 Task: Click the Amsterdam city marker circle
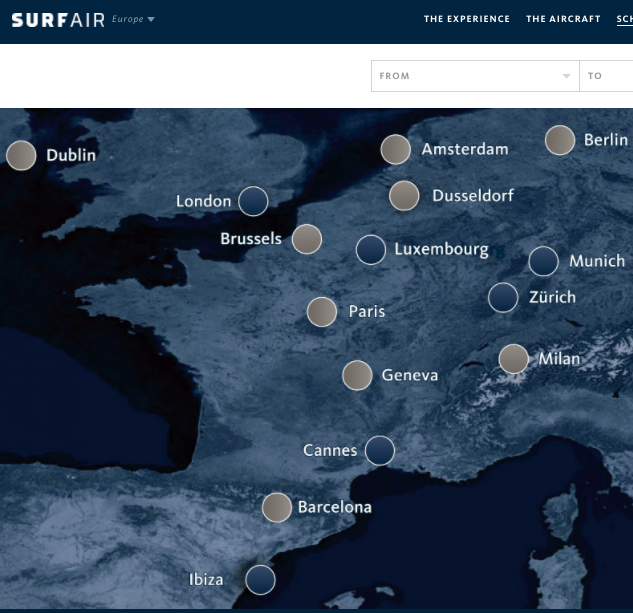point(396,149)
